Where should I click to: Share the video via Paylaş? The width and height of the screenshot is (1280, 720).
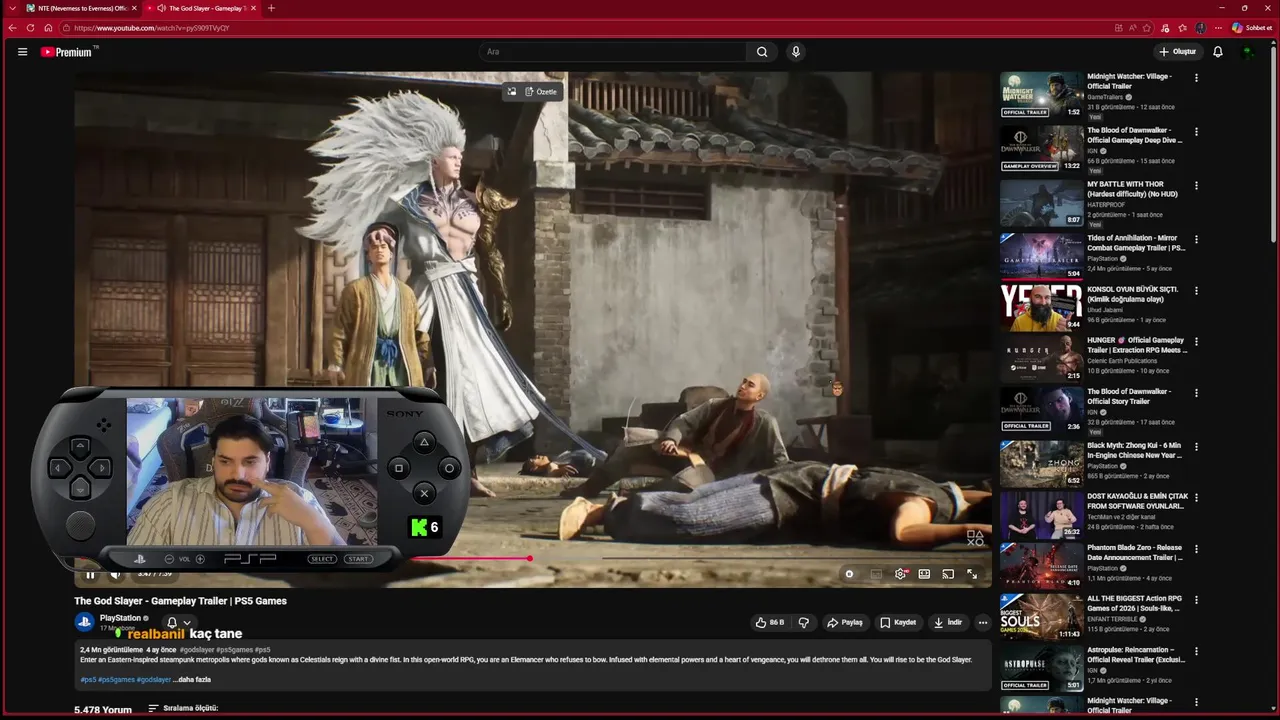(845, 622)
